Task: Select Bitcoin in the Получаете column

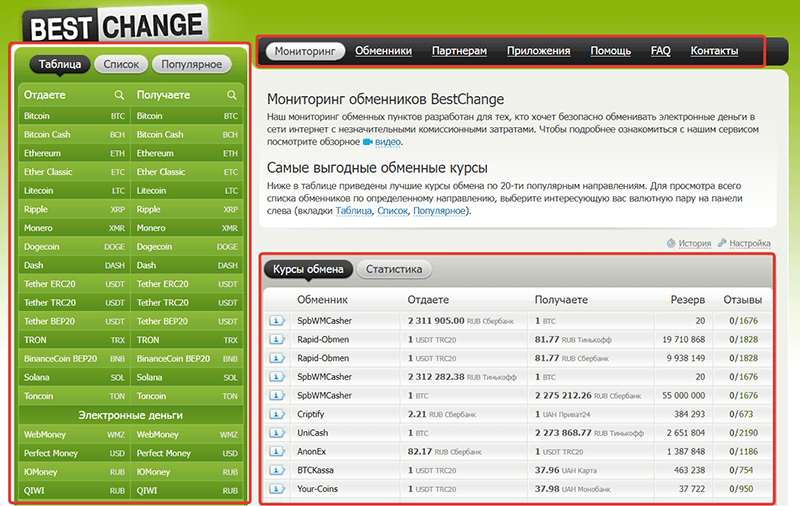Action: point(187,116)
